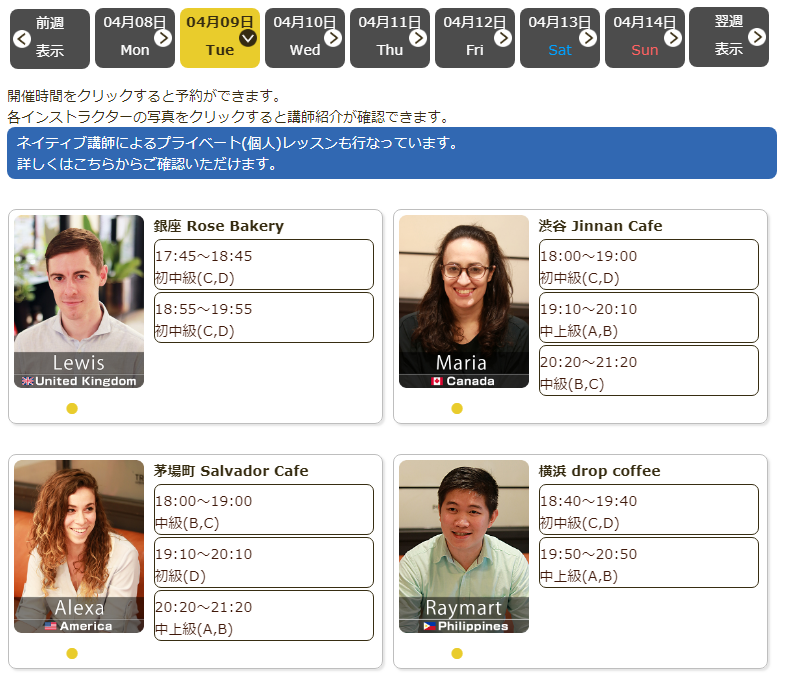Open instructor Maria's profile photo
The image size is (786, 683).
[463, 300]
